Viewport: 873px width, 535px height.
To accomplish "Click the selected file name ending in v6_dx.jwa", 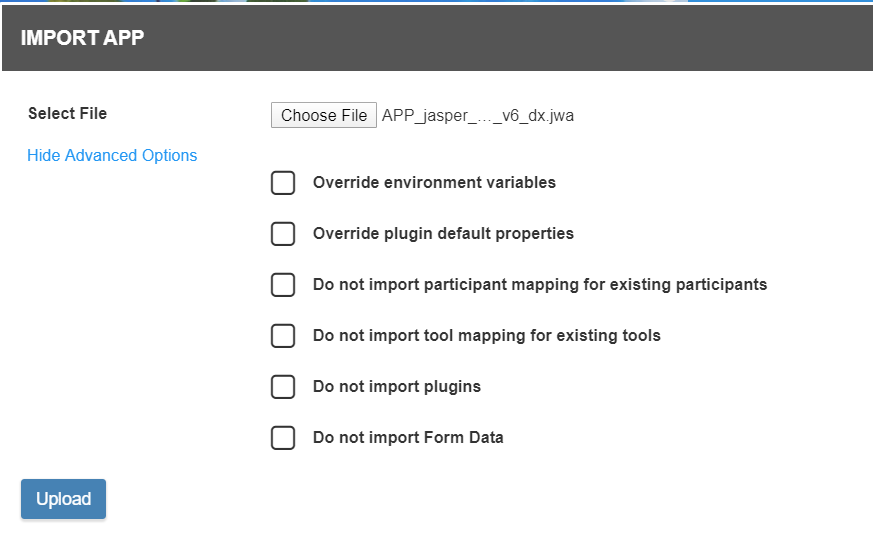I will [x=478, y=115].
